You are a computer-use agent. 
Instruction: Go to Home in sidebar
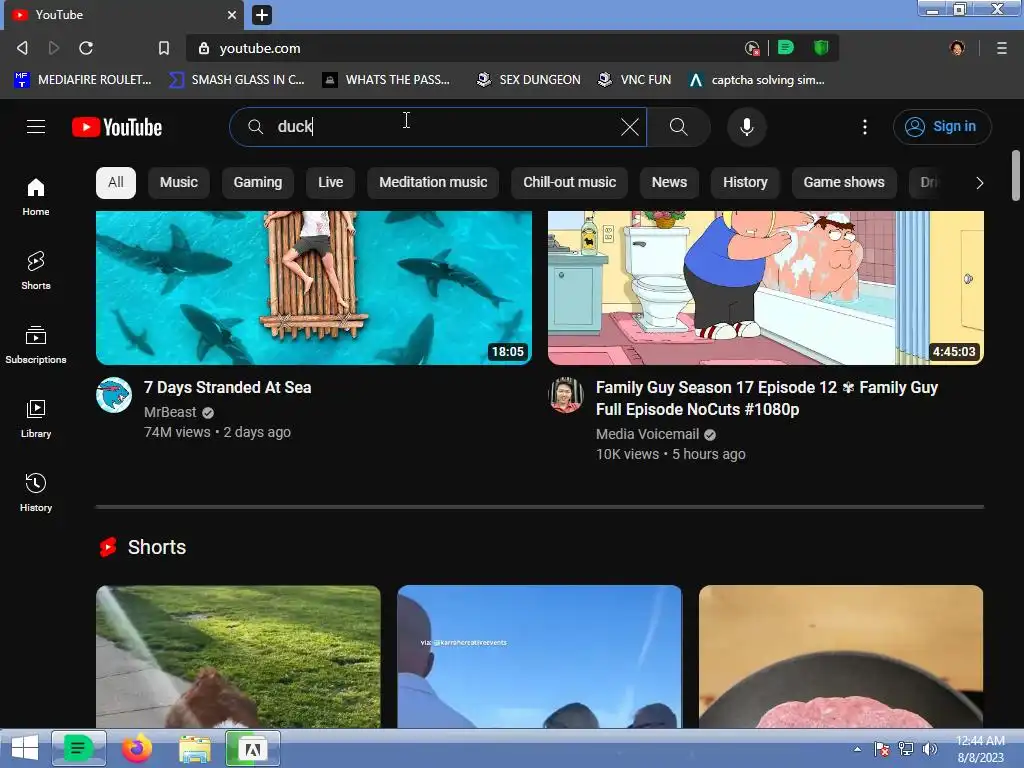tap(36, 197)
